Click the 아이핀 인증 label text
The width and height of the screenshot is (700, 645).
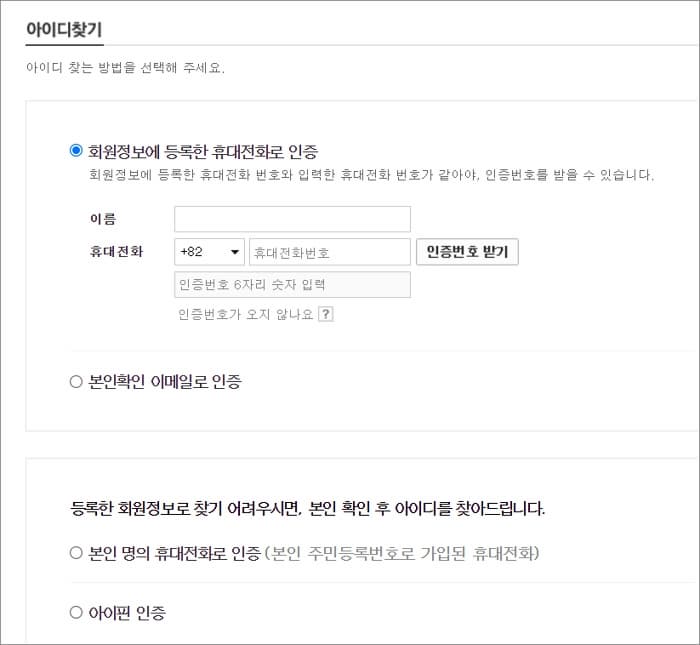click(127, 612)
